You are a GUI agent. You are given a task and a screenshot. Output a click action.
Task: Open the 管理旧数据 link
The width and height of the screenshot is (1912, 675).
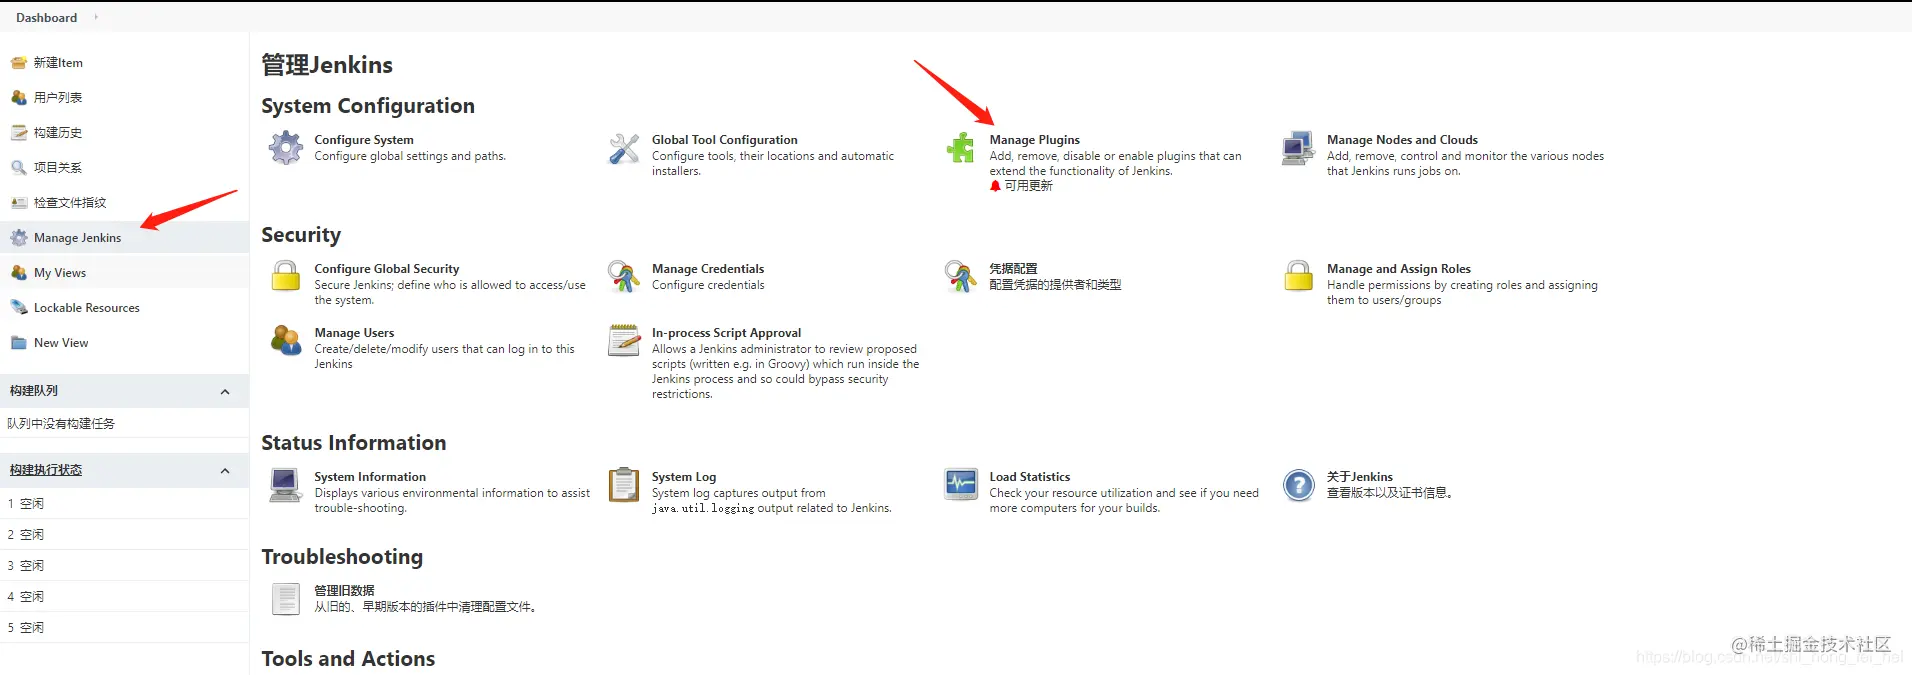click(x=344, y=591)
